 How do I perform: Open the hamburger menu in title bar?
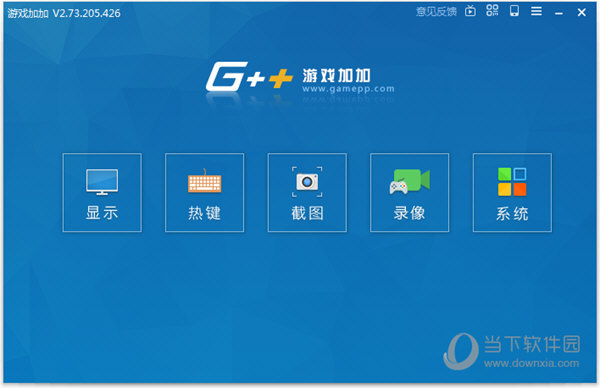tap(536, 11)
